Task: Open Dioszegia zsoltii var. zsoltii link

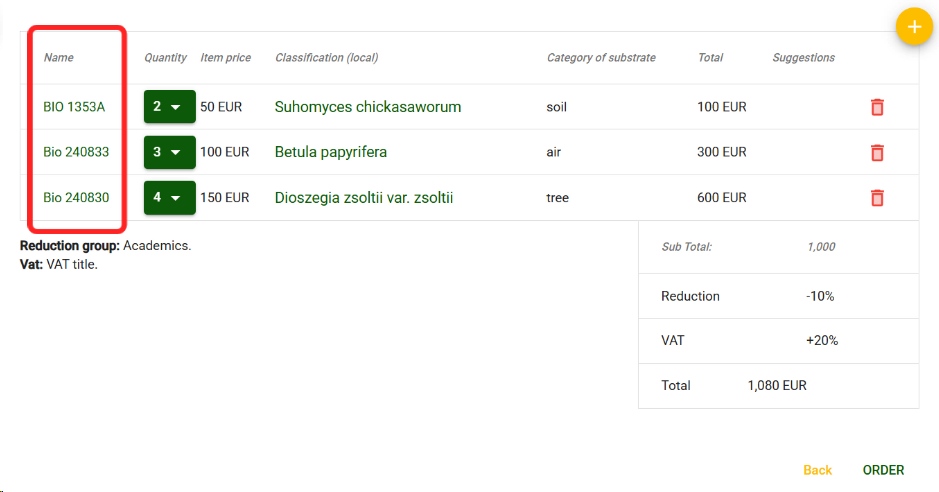Action: click(x=364, y=198)
